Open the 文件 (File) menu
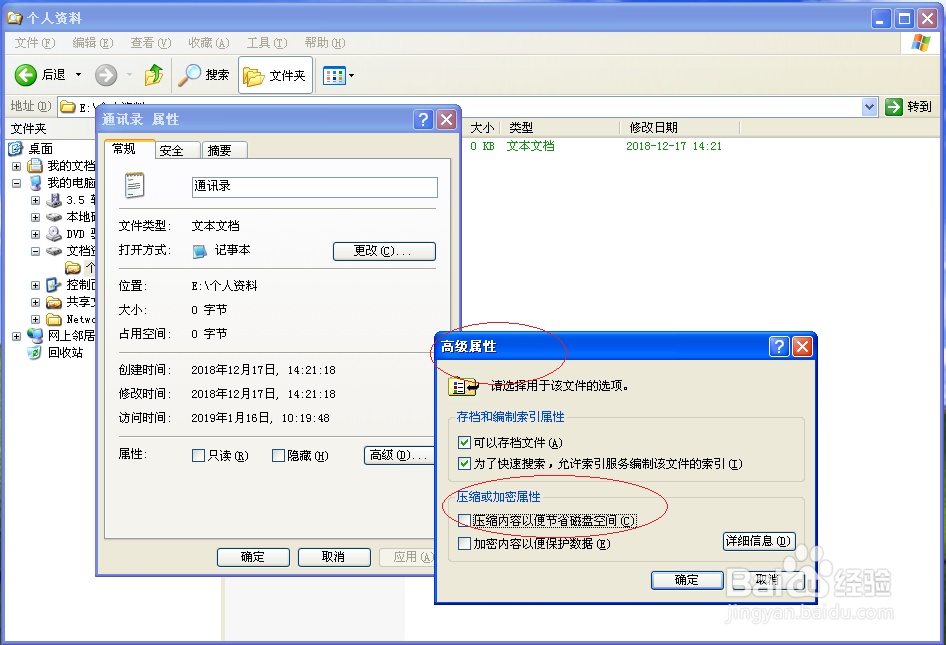The image size is (946, 645). [x=35, y=43]
